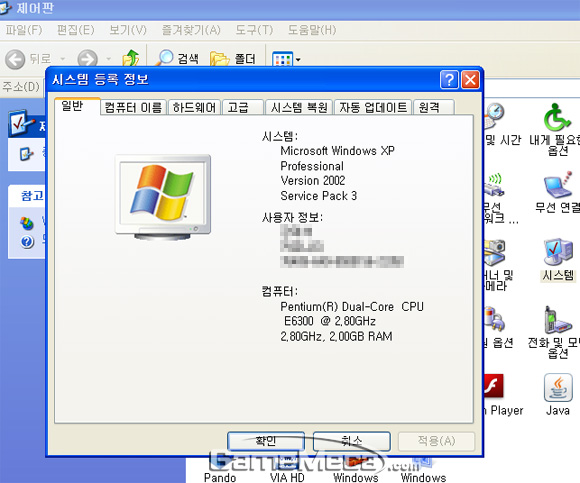Expand the Back button history arrow
Screen dimensions: 580x483
(63, 59)
